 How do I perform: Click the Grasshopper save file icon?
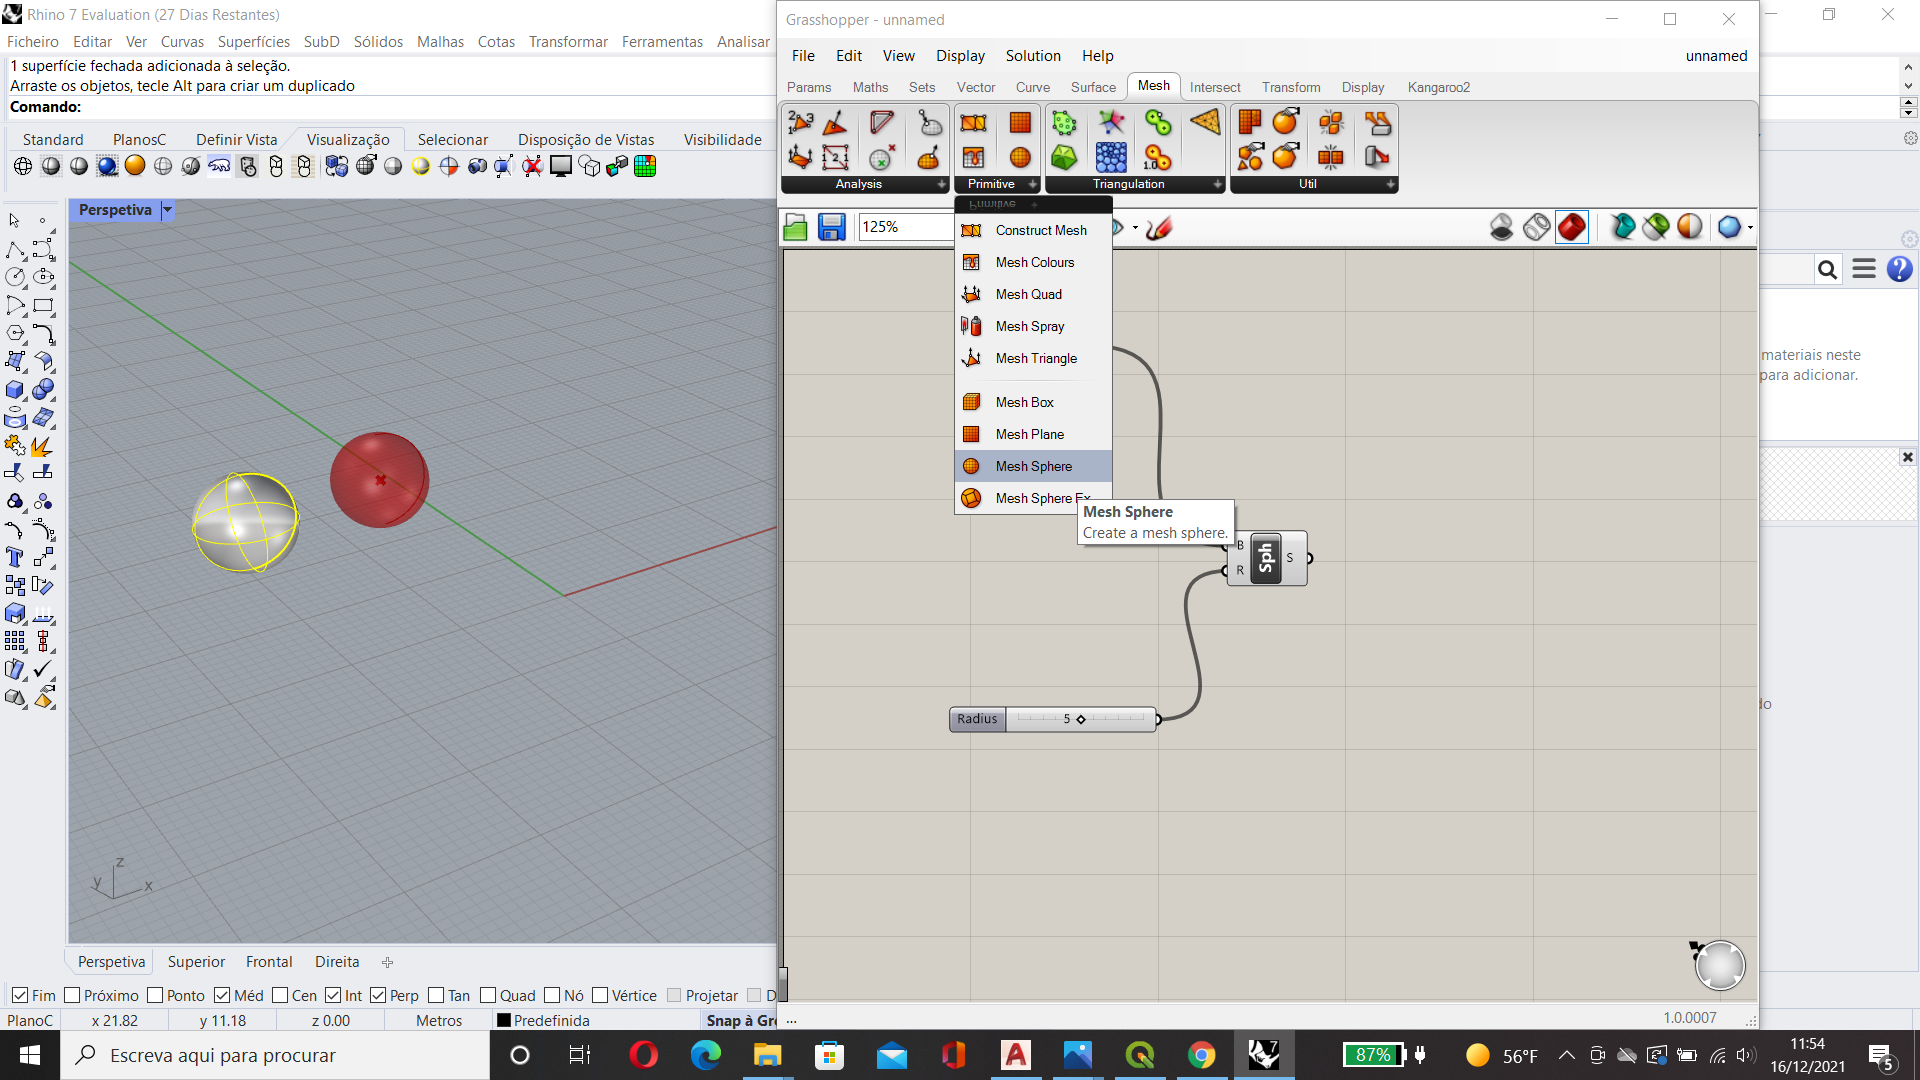click(x=831, y=227)
